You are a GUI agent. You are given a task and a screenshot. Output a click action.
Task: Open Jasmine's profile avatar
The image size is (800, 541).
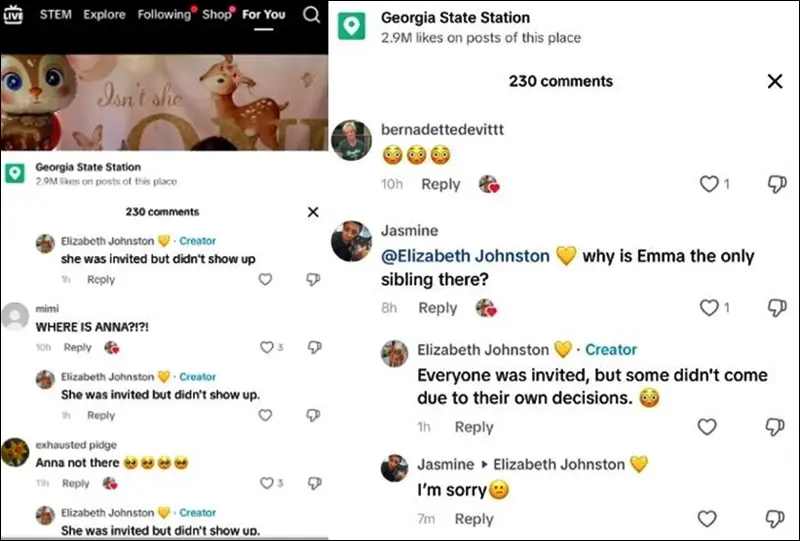[x=351, y=241]
